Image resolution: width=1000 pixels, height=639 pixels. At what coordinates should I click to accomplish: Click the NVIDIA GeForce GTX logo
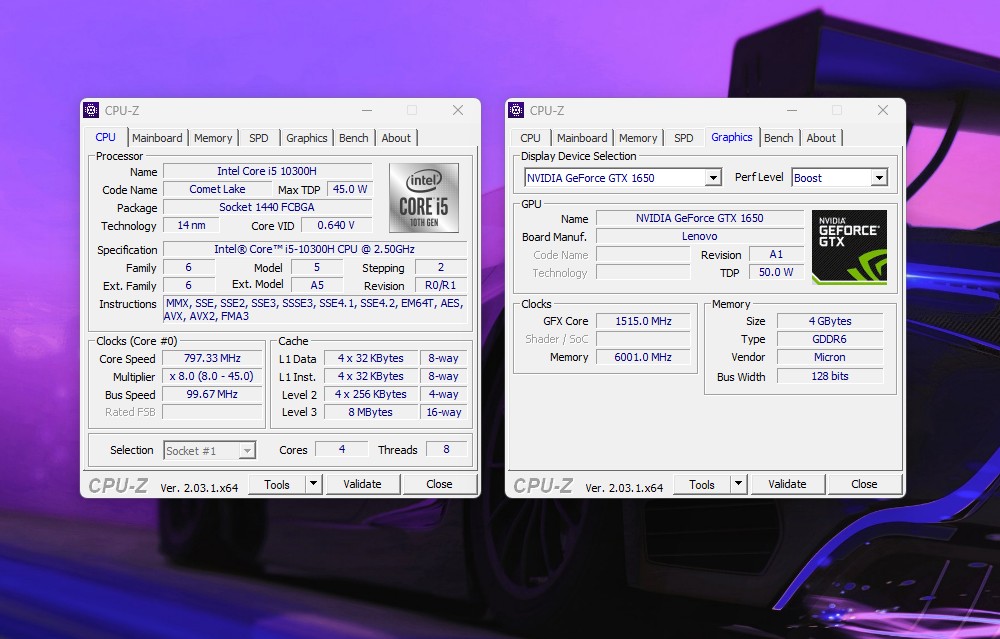(x=846, y=246)
